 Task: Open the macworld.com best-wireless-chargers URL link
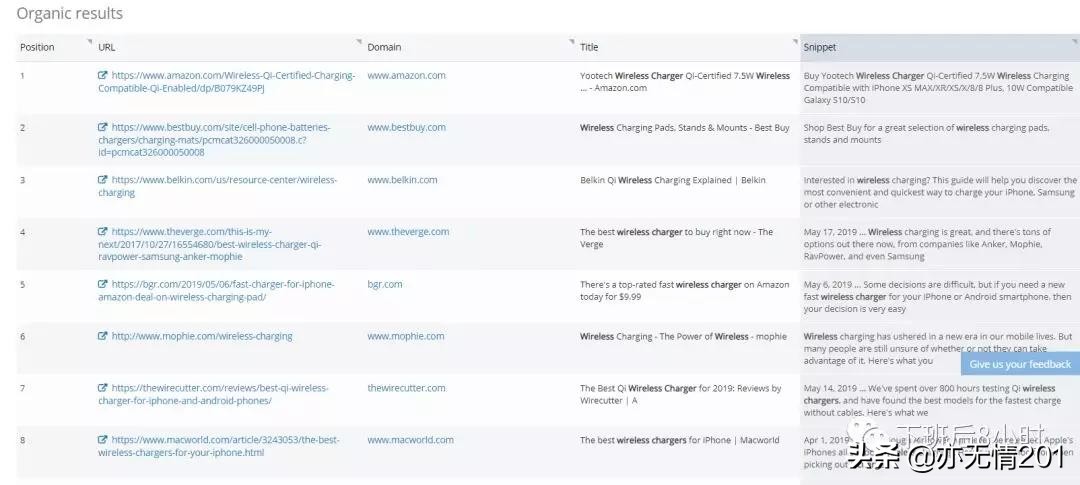pos(218,446)
